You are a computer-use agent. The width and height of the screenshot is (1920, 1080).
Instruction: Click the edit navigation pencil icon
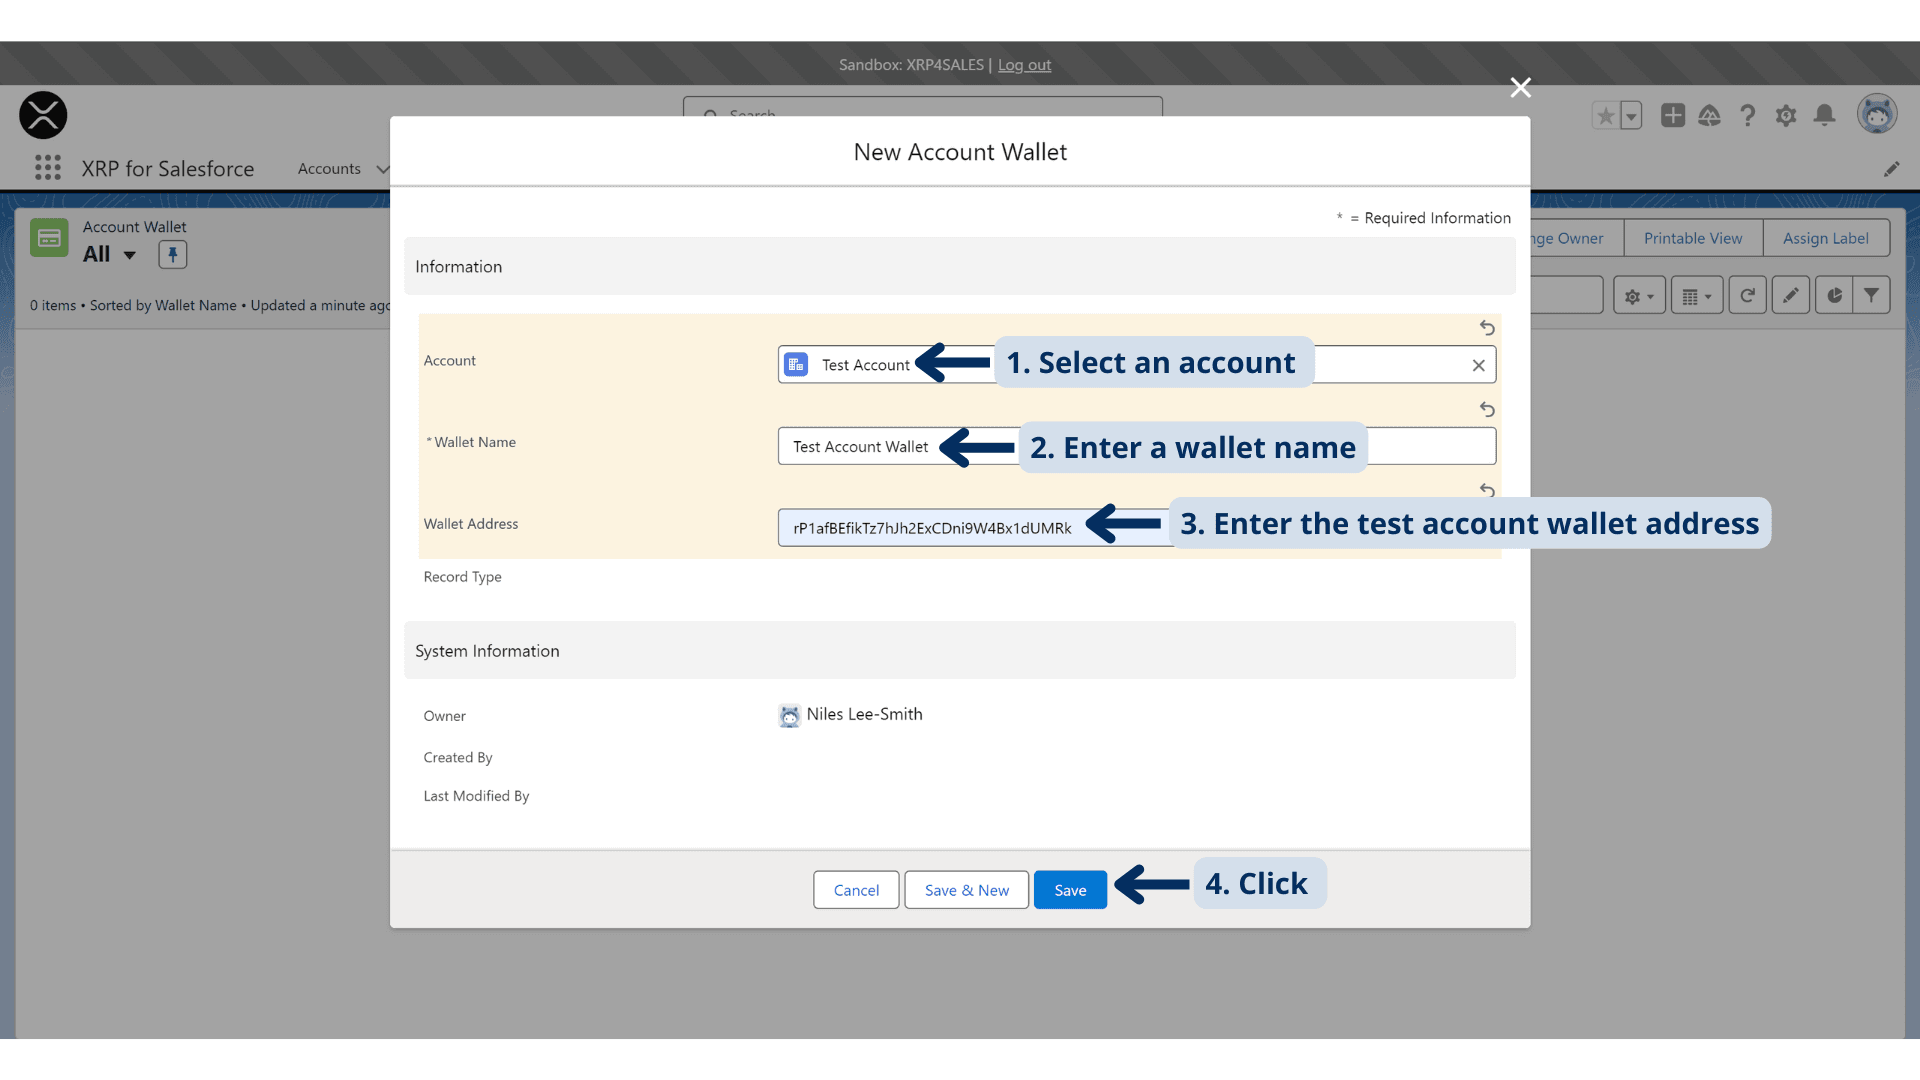pyautogui.click(x=1891, y=169)
